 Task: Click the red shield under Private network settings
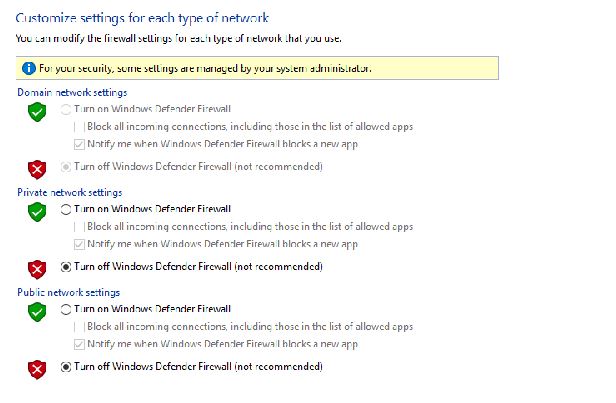tap(37, 268)
